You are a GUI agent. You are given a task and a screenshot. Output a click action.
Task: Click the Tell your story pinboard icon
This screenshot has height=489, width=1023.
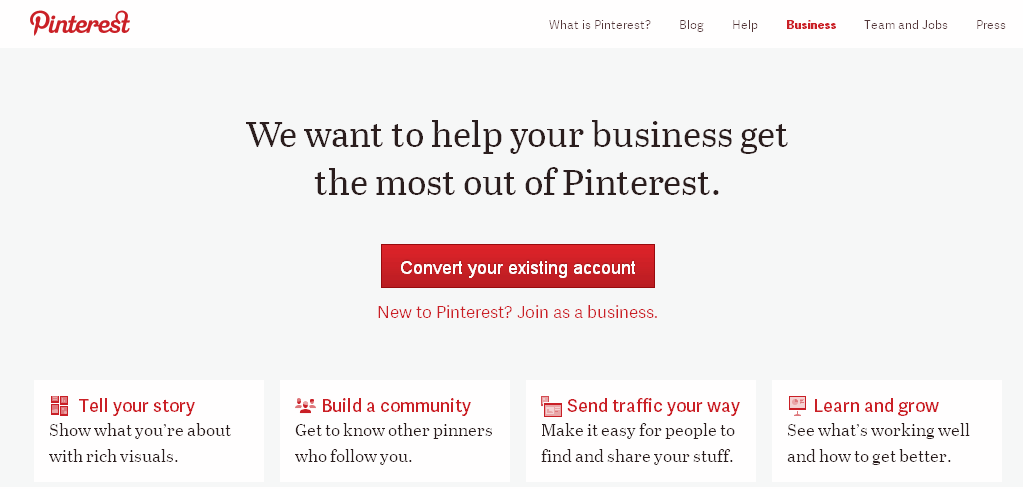tap(60, 406)
